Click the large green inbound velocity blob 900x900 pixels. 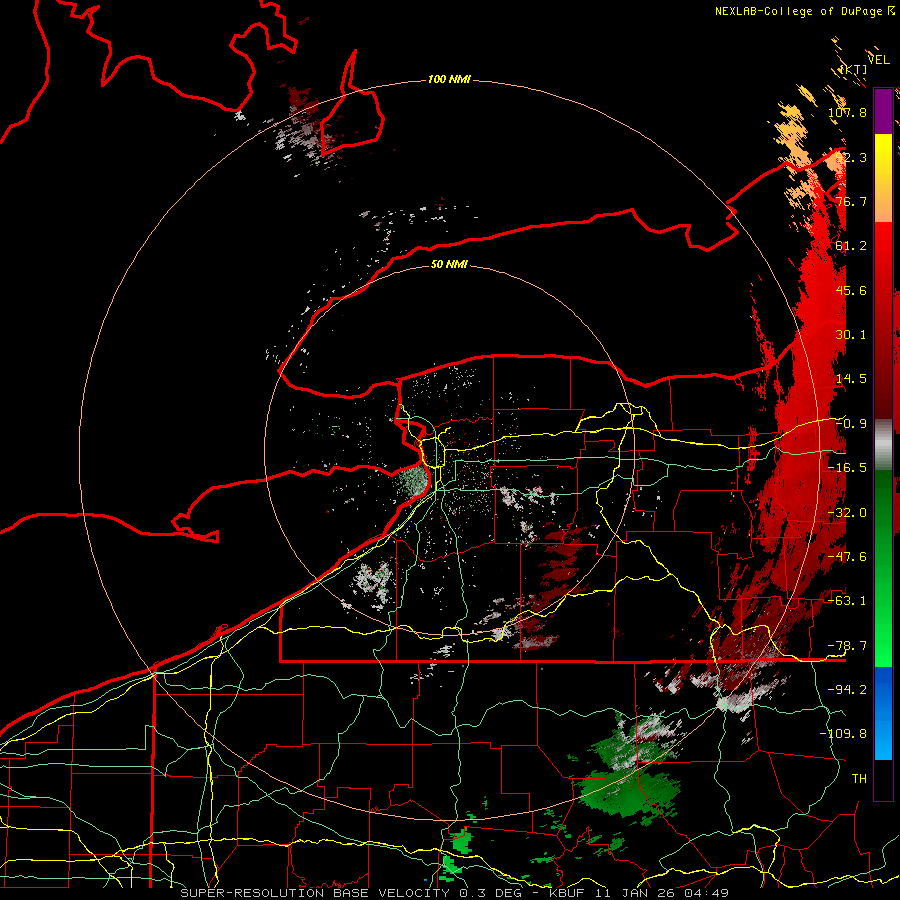pos(629,792)
